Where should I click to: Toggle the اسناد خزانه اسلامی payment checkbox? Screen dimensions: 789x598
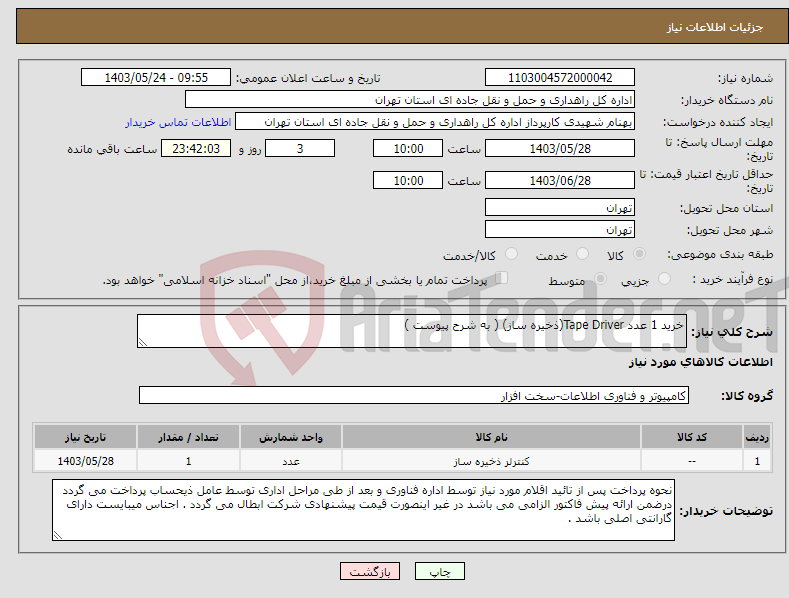(501, 278)
